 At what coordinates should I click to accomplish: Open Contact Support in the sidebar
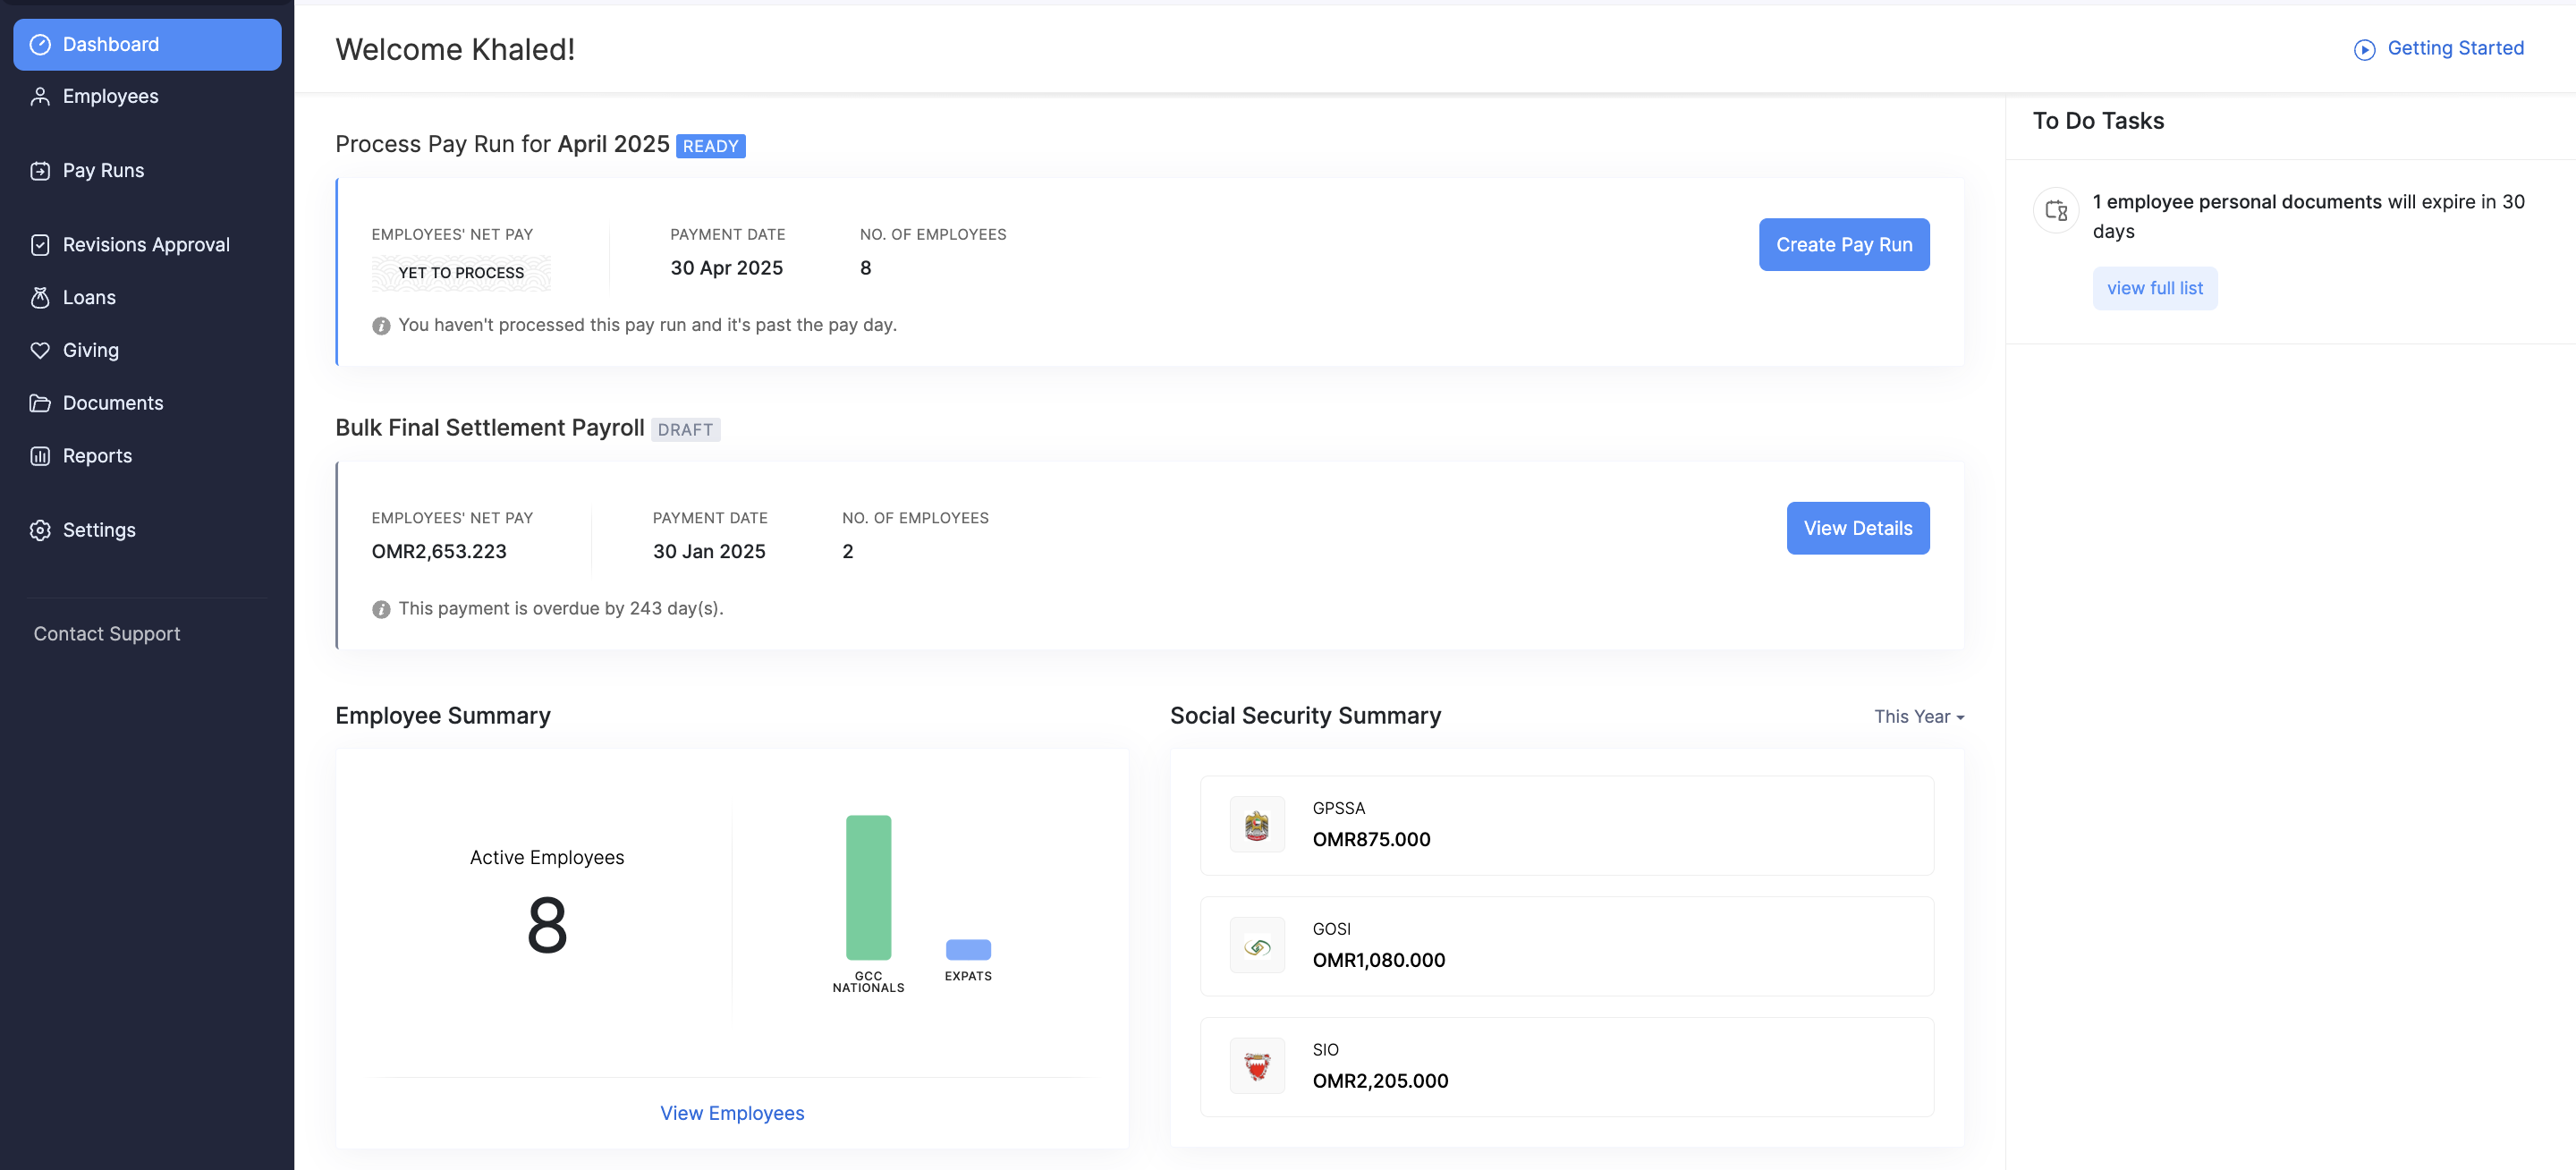coord(107,634)
